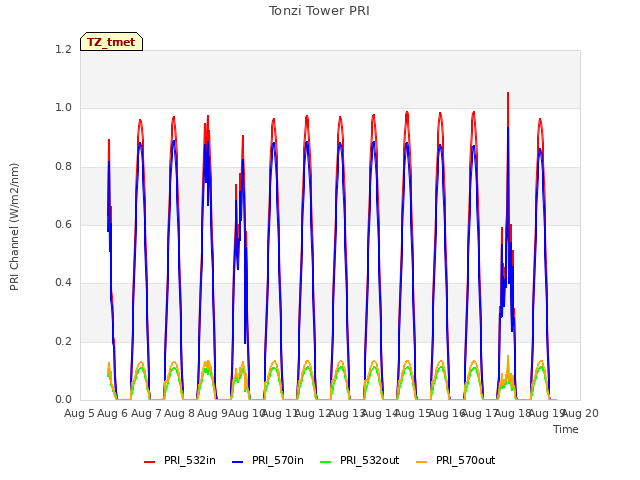The height and width of the screenshot is (480, 640).
Task: Click the Aug 9 x-axis tick label
Action: pos(212,413)
